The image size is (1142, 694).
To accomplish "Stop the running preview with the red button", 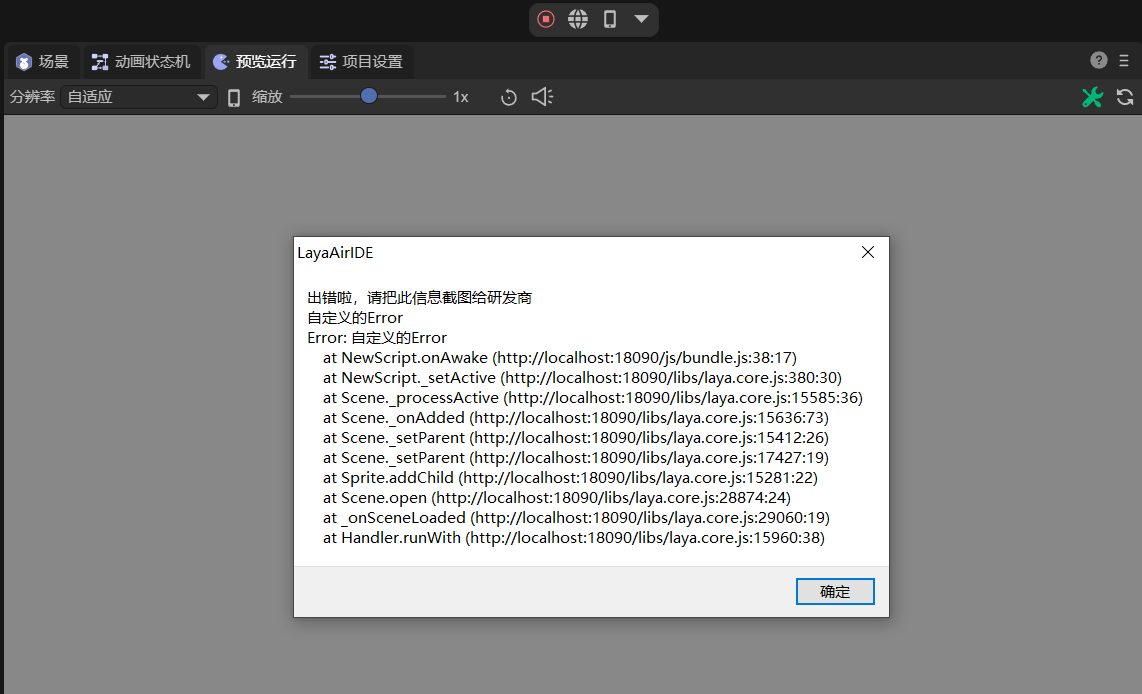I will click(x=546, y=19).
